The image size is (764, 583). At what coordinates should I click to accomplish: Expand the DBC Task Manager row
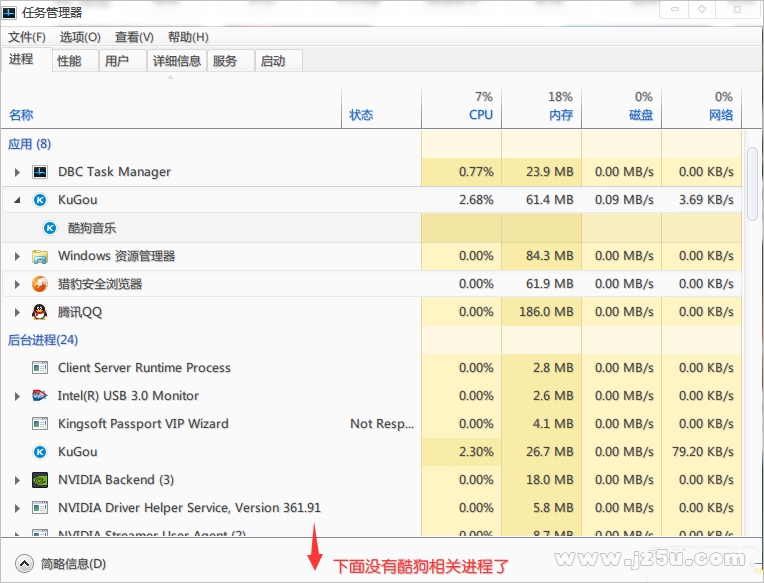tap(17, 172)
